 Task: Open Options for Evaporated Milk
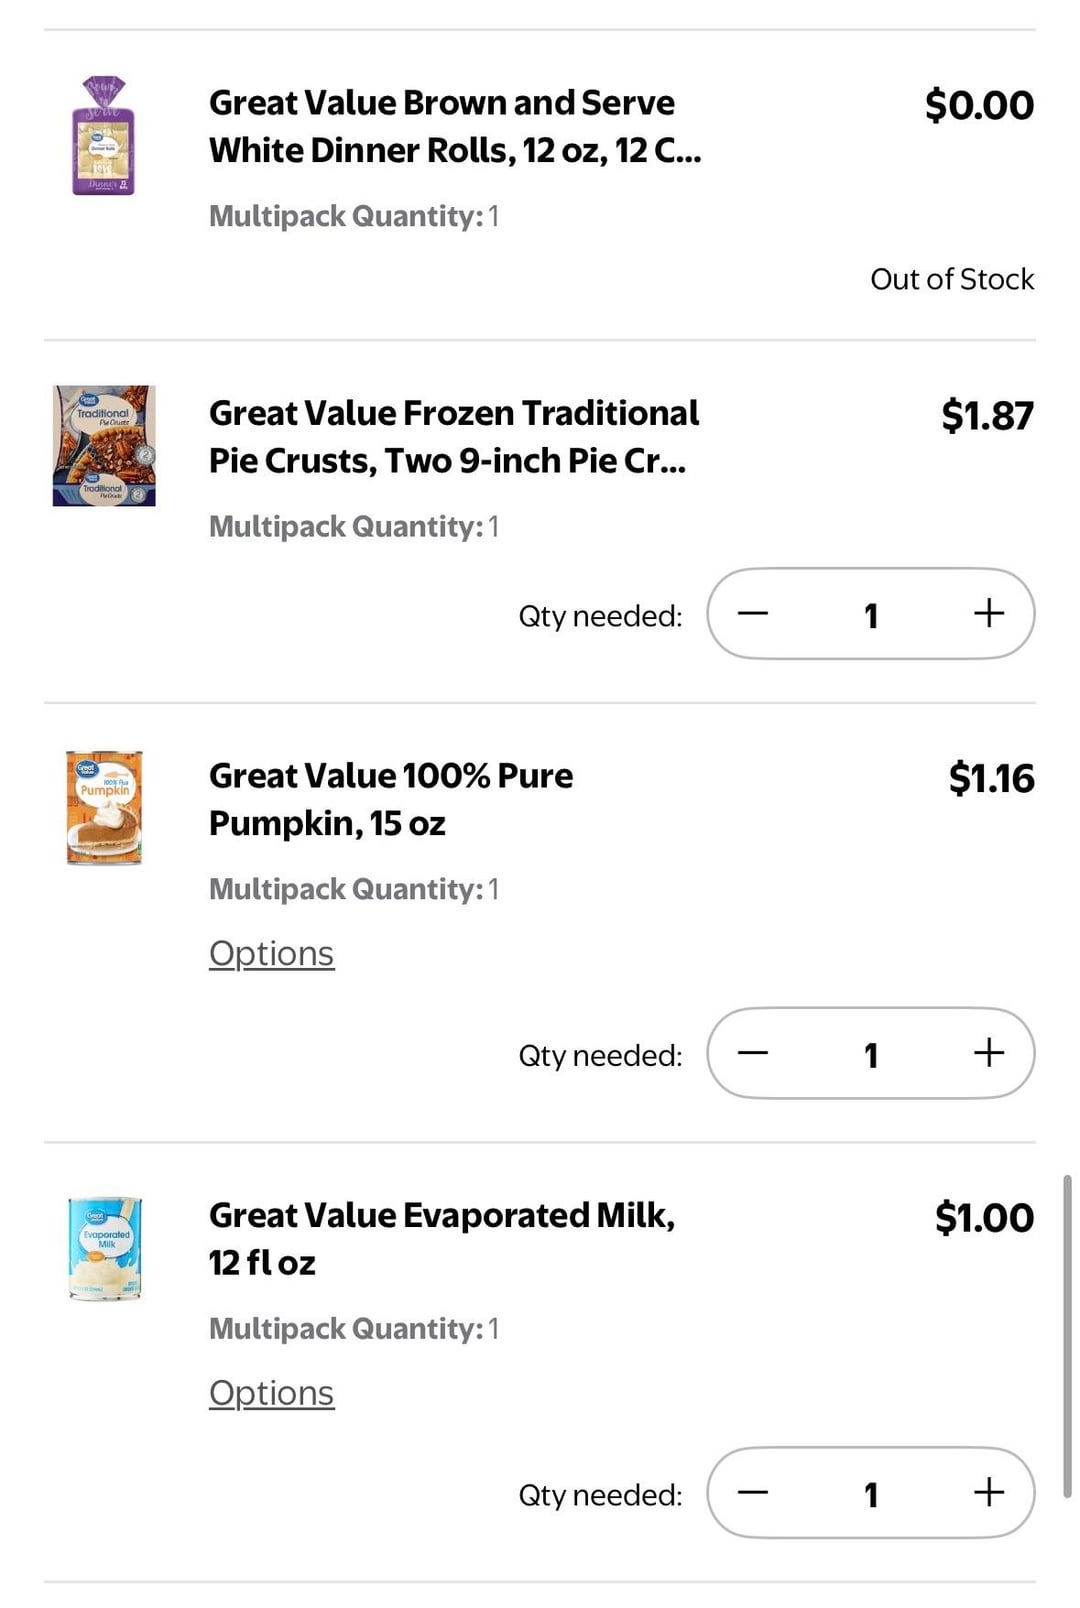pos(271,1393)
